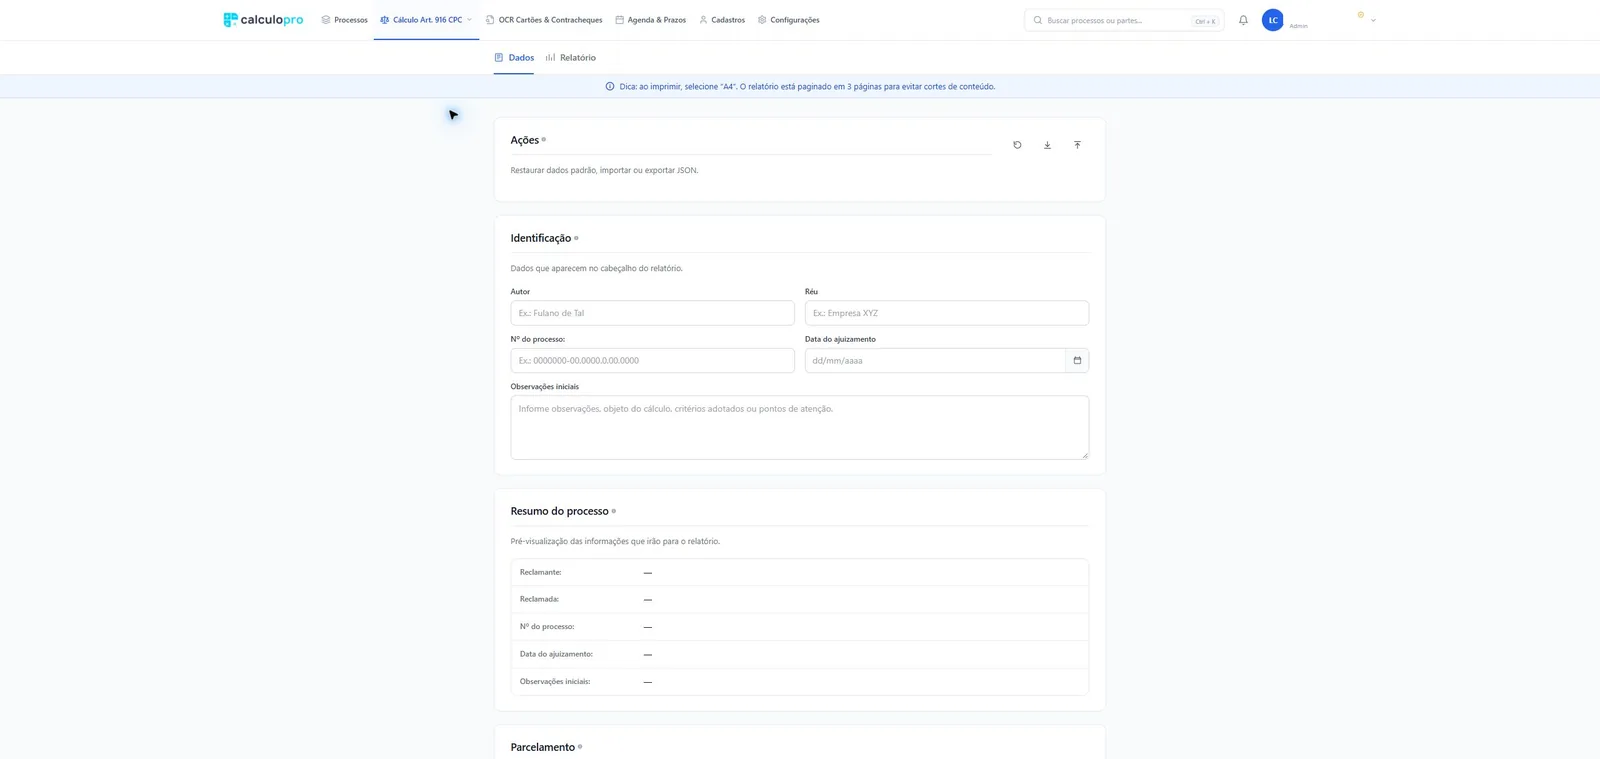1600x759 pixels.
Task: Click the Data do ajuizamento: summary row
Action: (800, 654)
